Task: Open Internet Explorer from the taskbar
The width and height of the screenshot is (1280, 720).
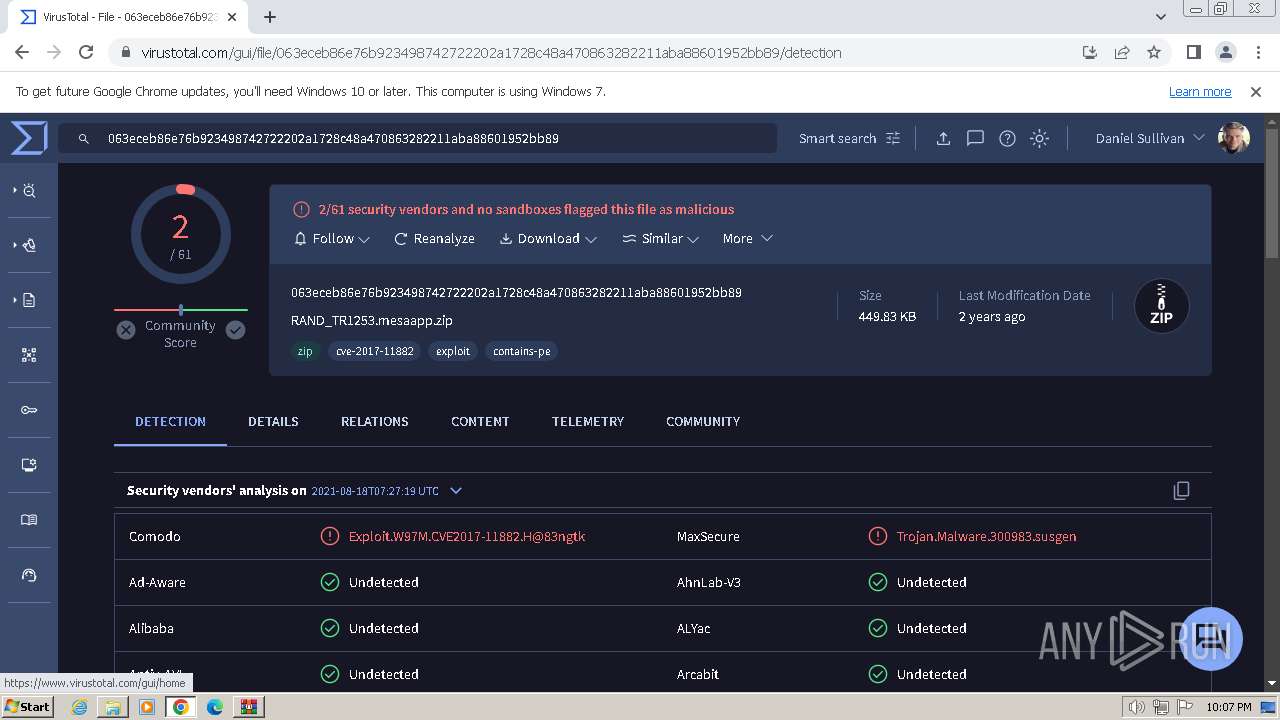Action: 79,706
